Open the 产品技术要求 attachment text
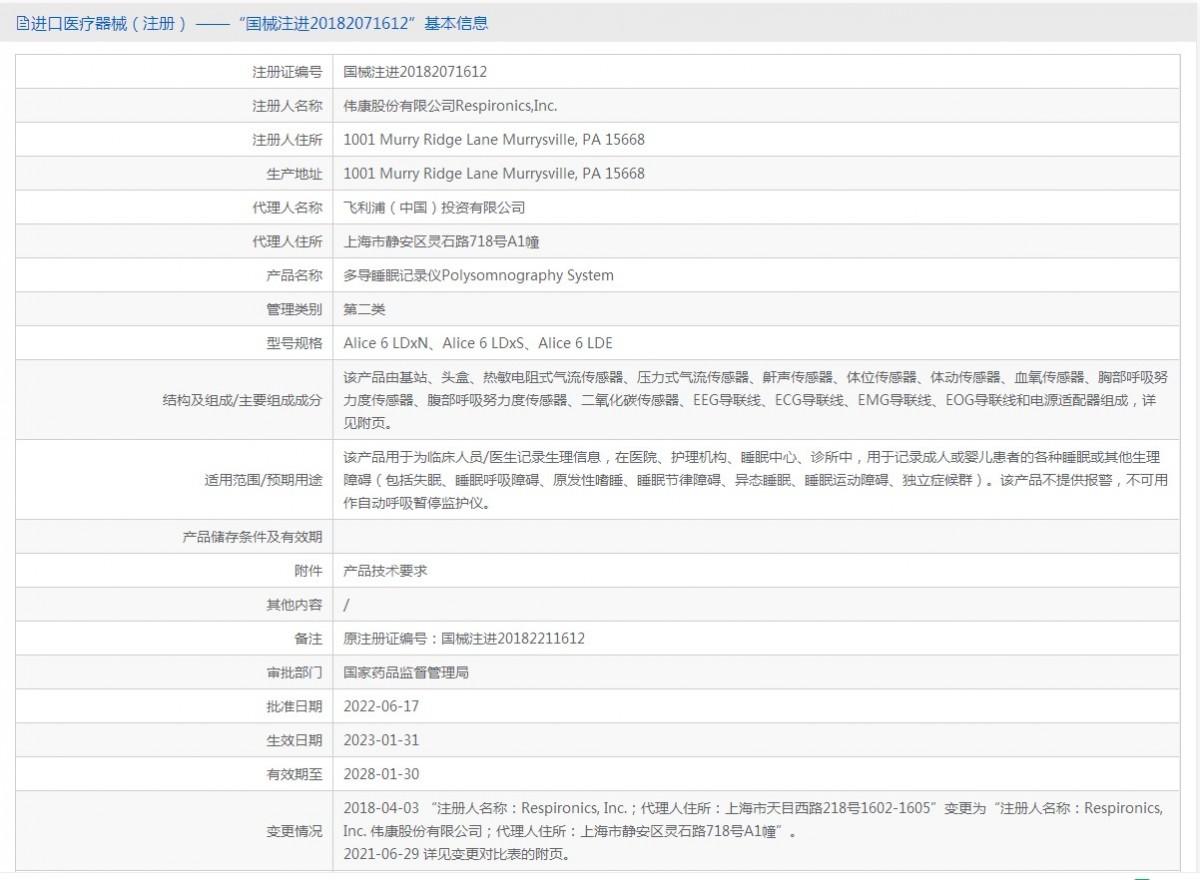This screenshot has width=1200, height=880. [x=385, y=571]
